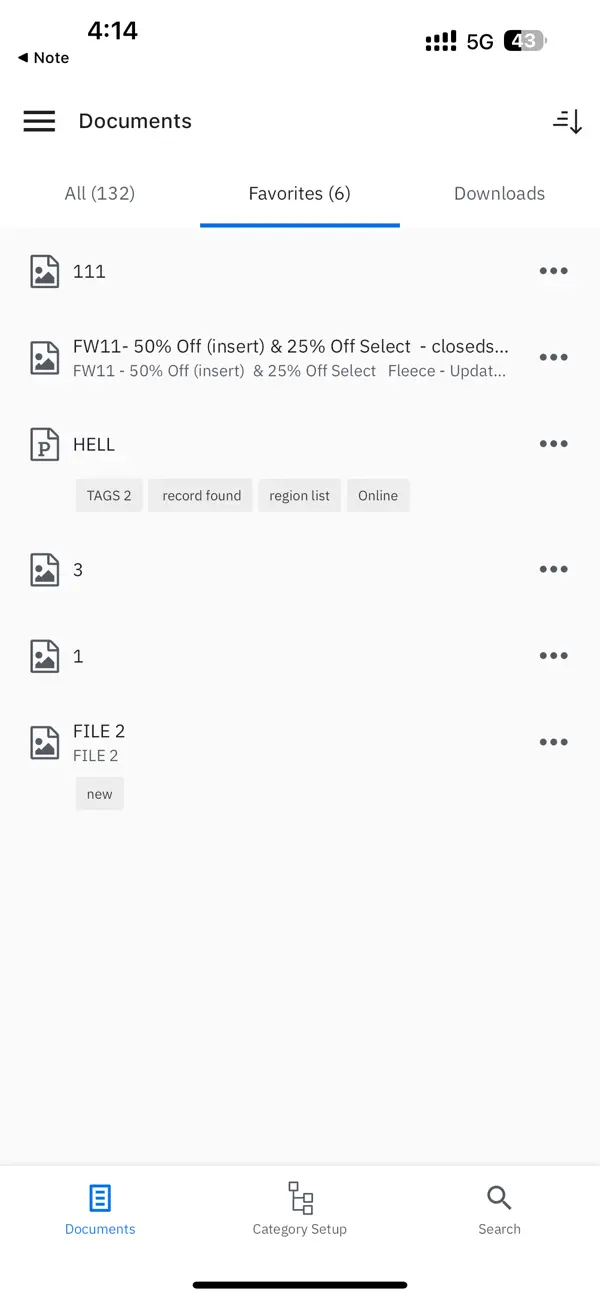600x1300 pixels.
Task: Select the new tag under FILE 2
Action: tap(99, 793)
